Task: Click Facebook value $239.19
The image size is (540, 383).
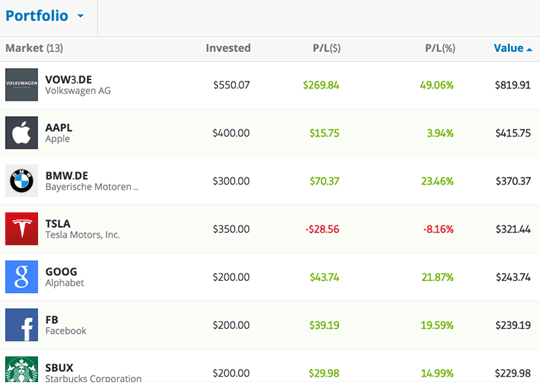Action: 513,325
